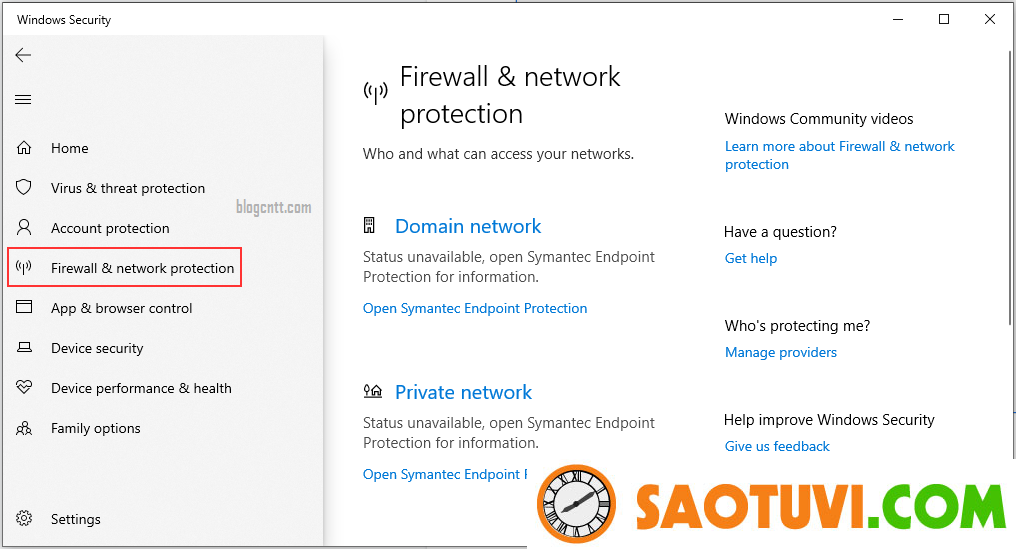1016x549 pixels.
Task: Toggle the hamburger navigation menu
Action: pyautogui.click(x=23, y=99)
